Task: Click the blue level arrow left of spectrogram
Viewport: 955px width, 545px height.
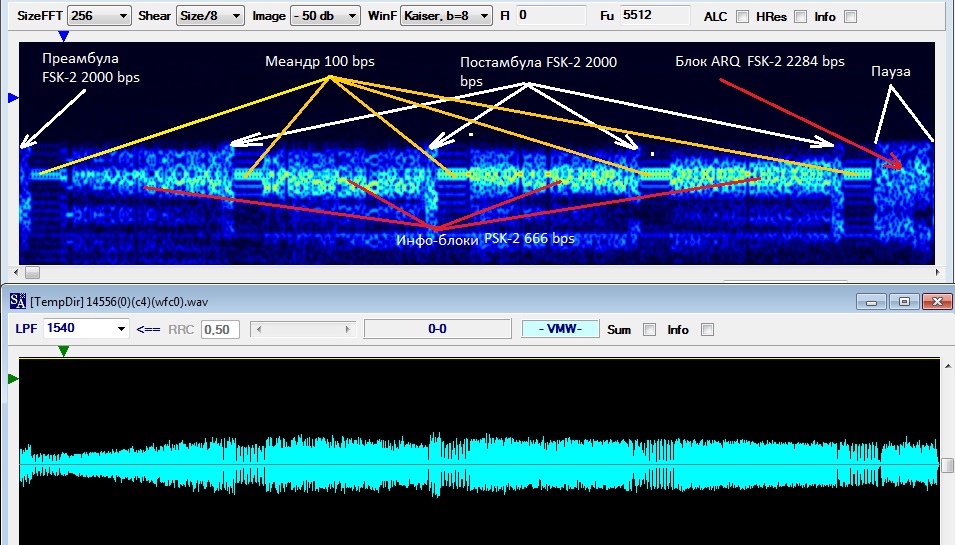Action: coord(13,97)
